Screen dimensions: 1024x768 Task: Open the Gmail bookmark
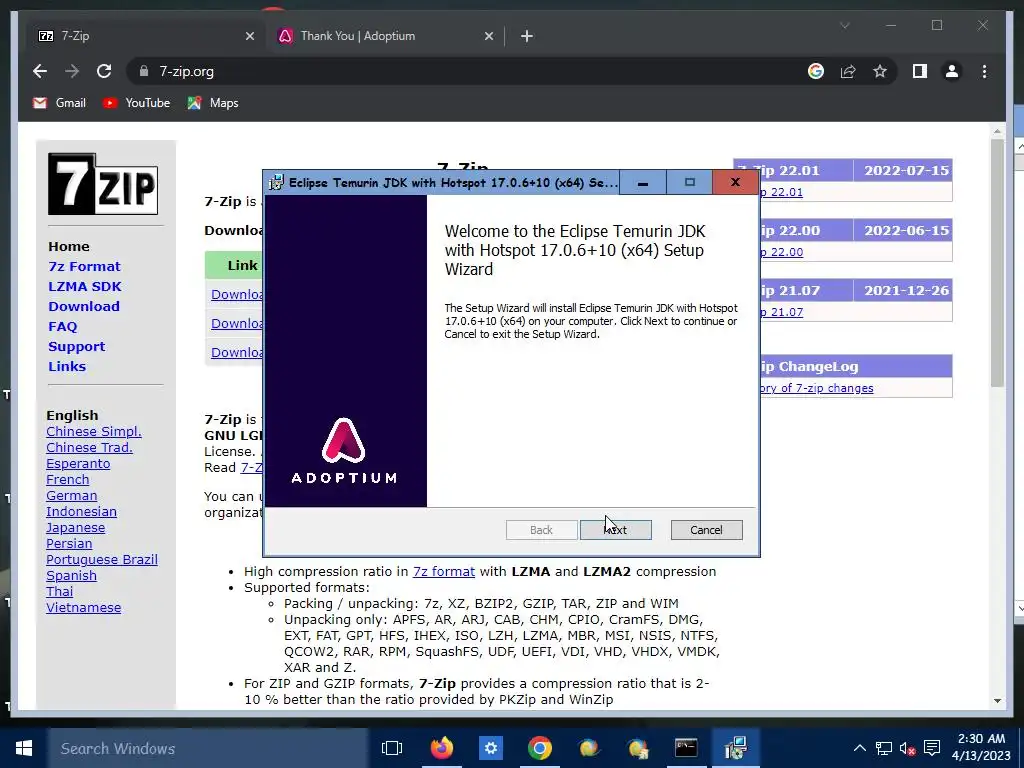pos(59,103)
